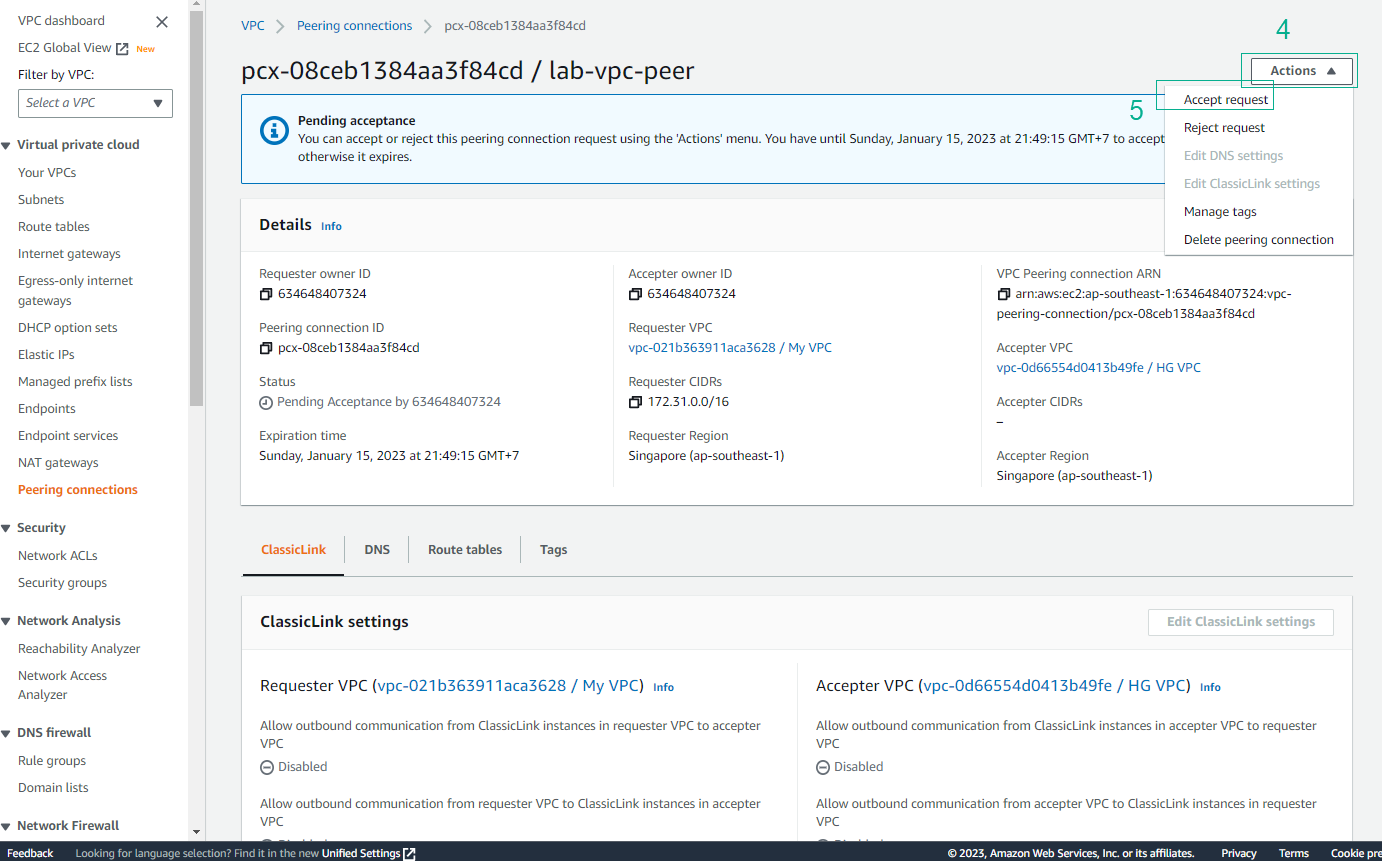Open Unified Settings link in footer
The image size is (1382, 861).
pos(368,854)
